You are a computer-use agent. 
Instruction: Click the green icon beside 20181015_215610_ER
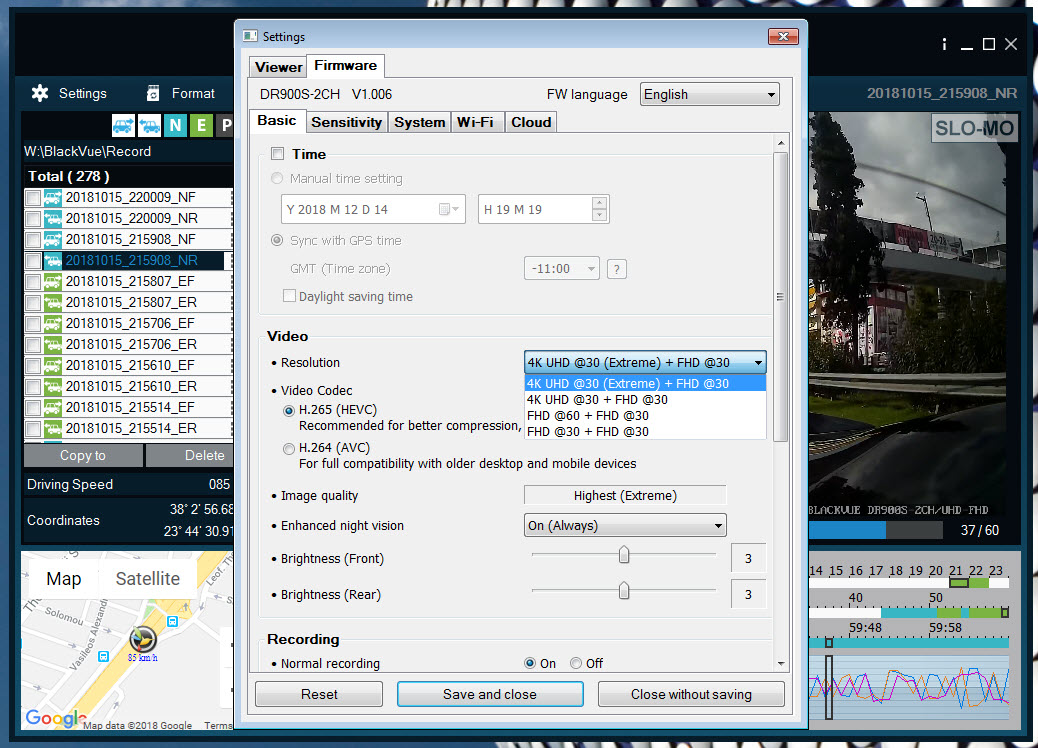[x=53, y=387]
